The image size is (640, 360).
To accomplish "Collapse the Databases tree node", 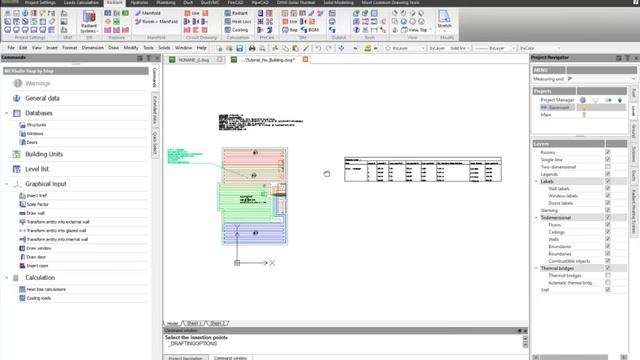I will coord(7,113).
